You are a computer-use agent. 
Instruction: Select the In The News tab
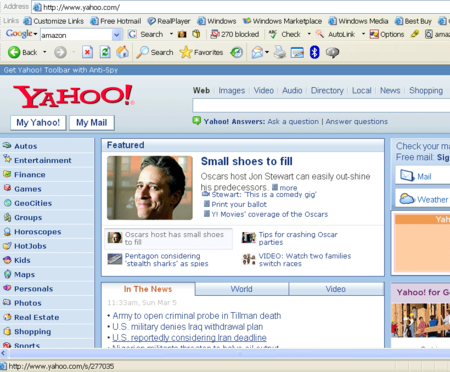[x=148, y=289]
